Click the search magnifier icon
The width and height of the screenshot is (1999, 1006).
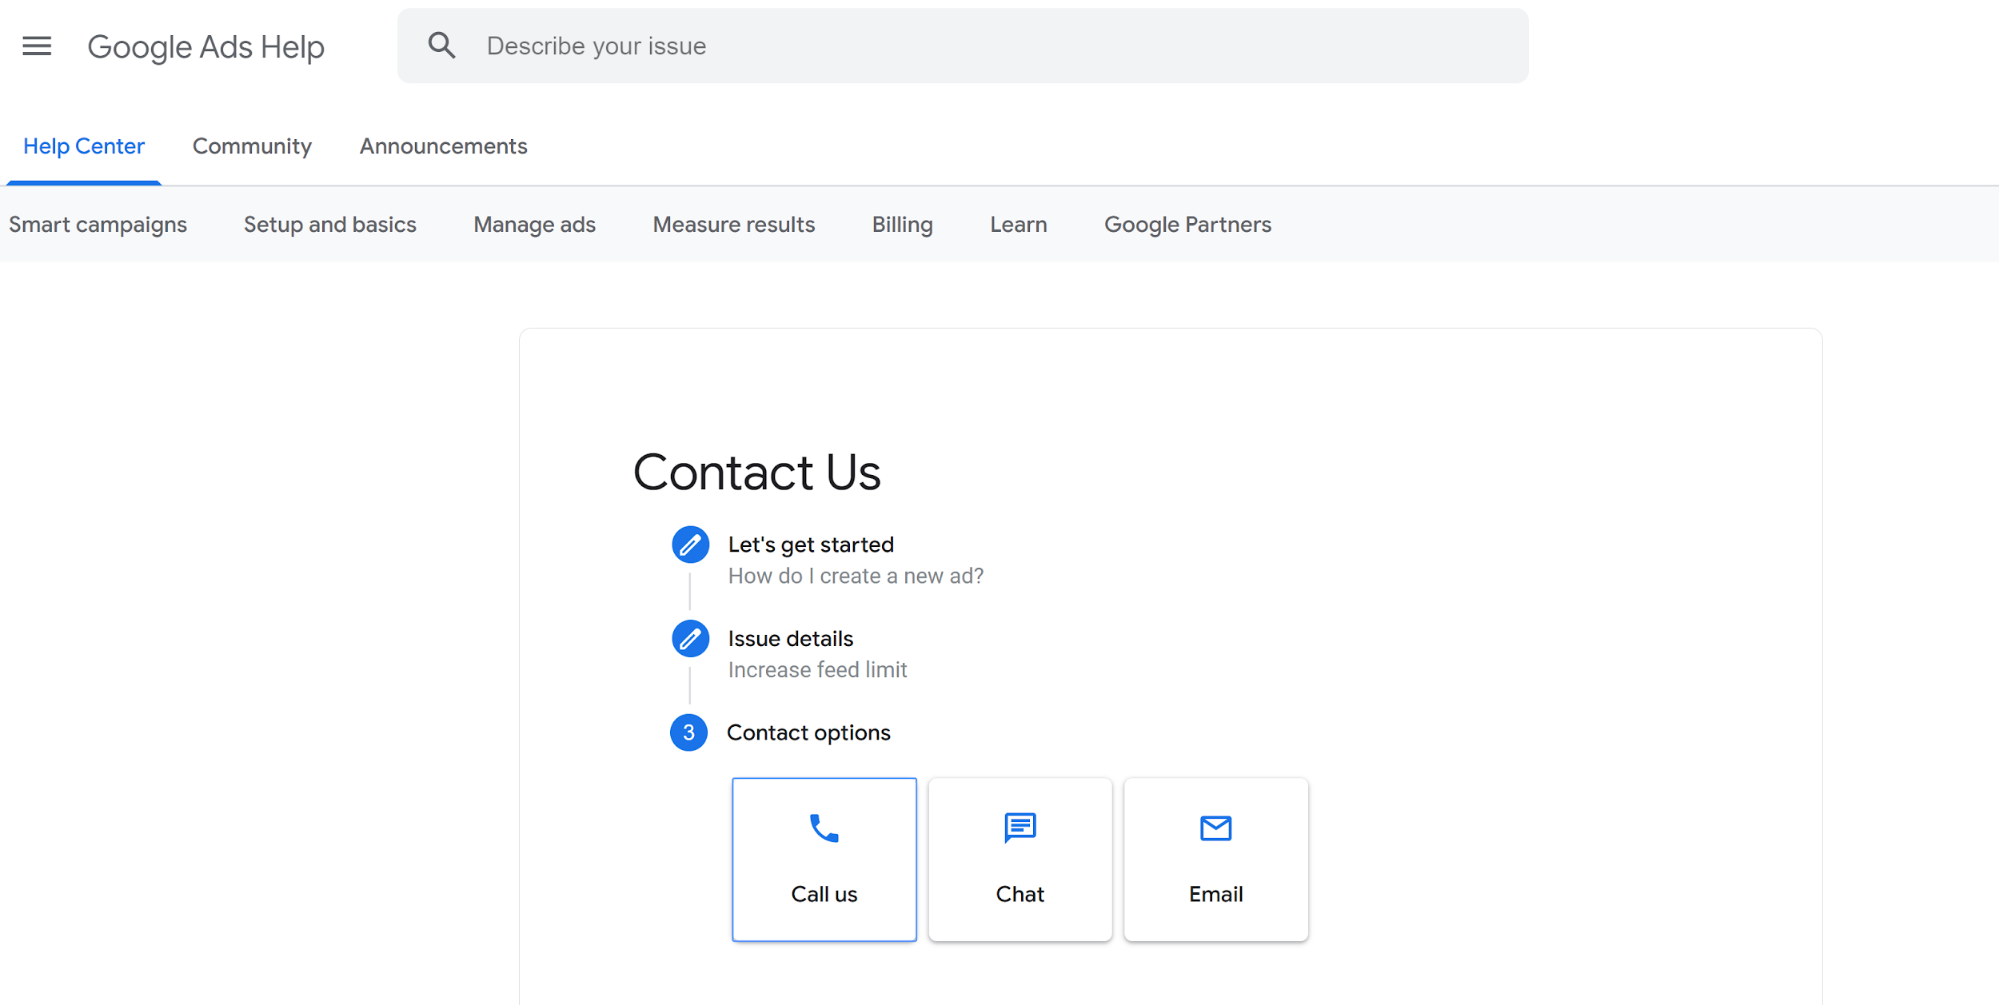(x=442, y=45)
